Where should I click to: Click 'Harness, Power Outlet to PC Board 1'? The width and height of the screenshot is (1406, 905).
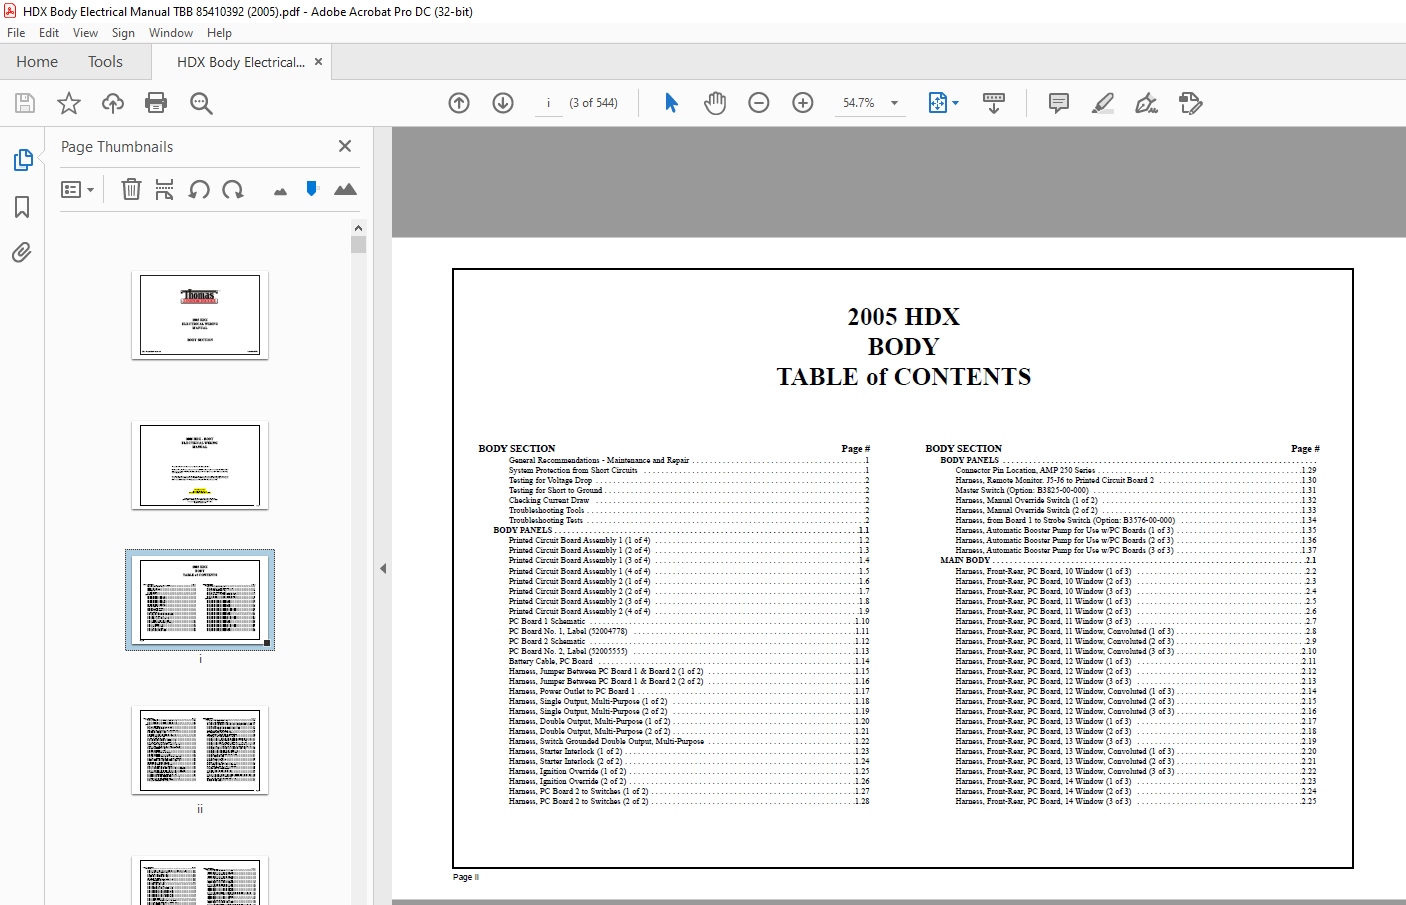pos(571,691)
